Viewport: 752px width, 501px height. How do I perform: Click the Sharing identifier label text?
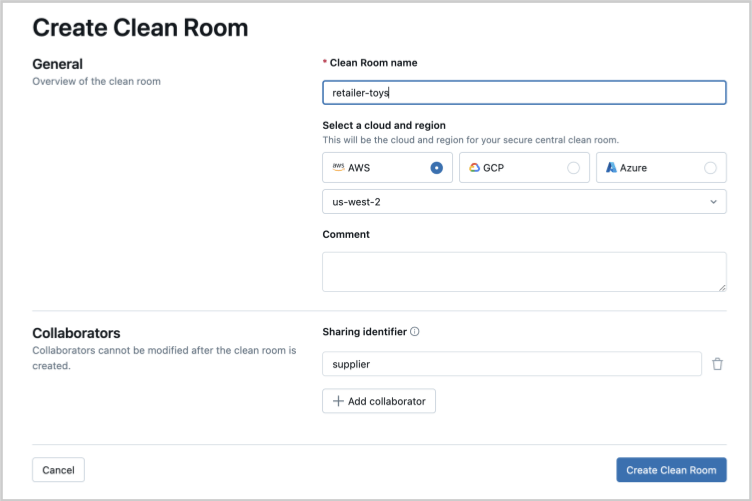point(364,332)
